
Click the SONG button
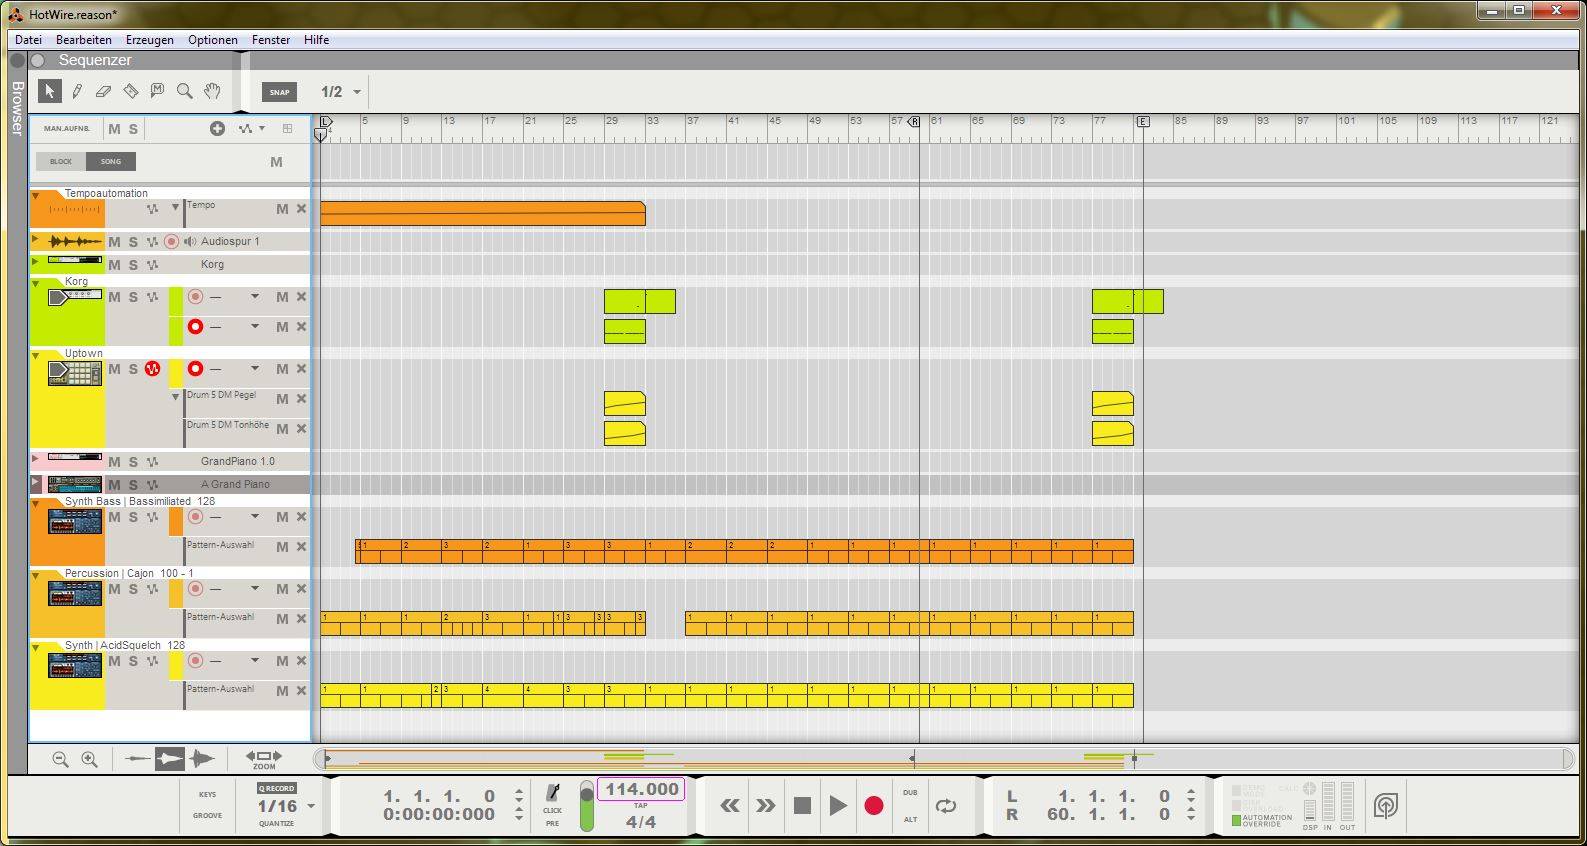[111, 161]
